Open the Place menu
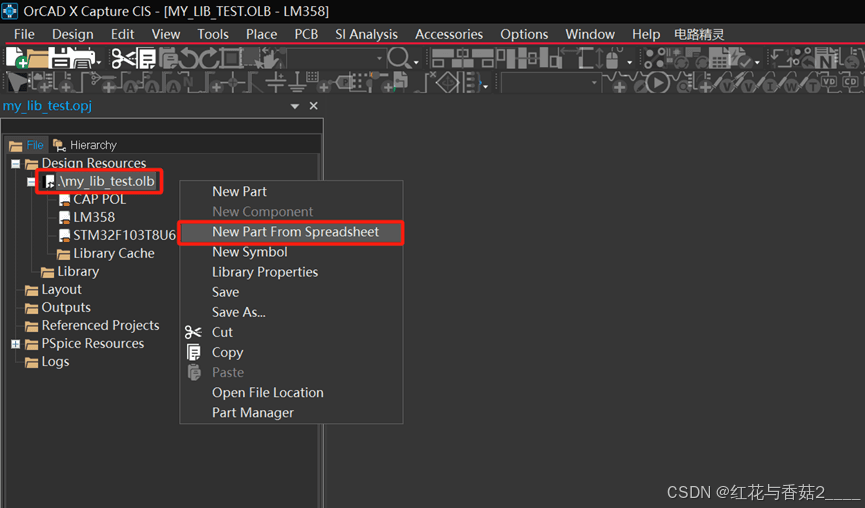Image resolution: width=865 pixels, height=508 pixels. [261, 34]
